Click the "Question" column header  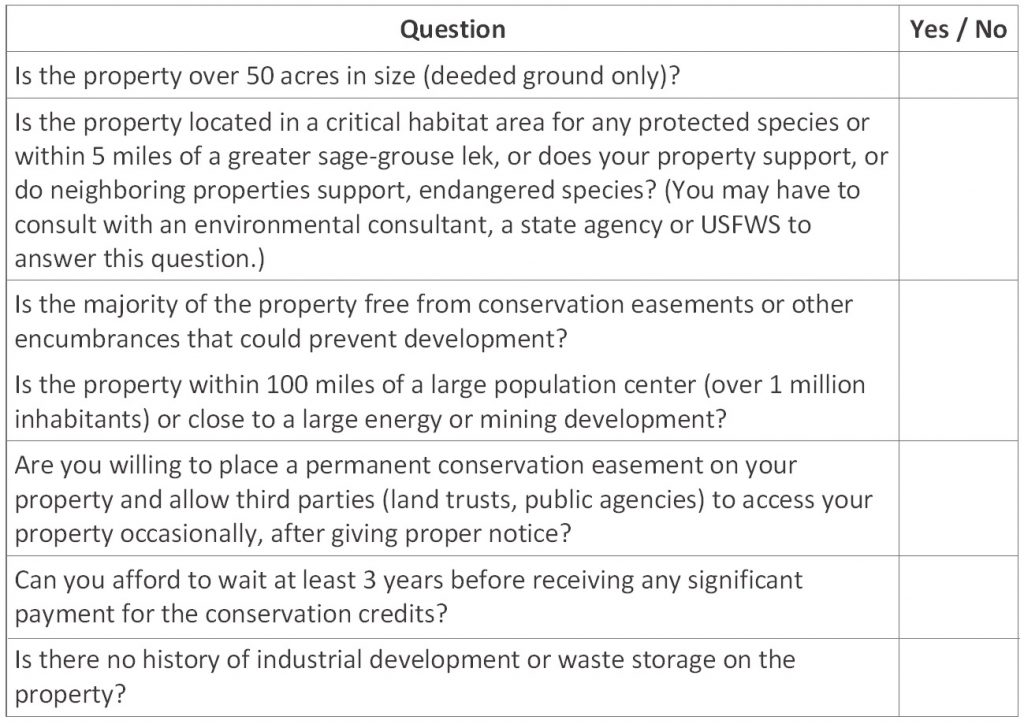[452, 30]
